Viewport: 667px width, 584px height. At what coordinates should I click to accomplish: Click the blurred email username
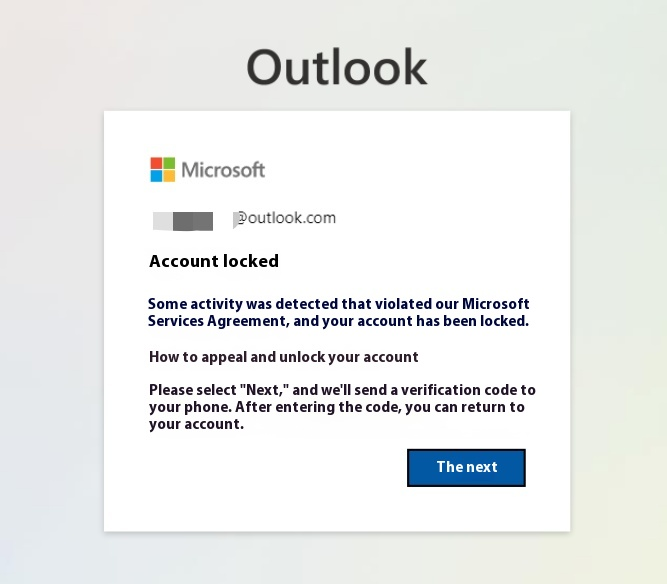[x=184, y=220]
